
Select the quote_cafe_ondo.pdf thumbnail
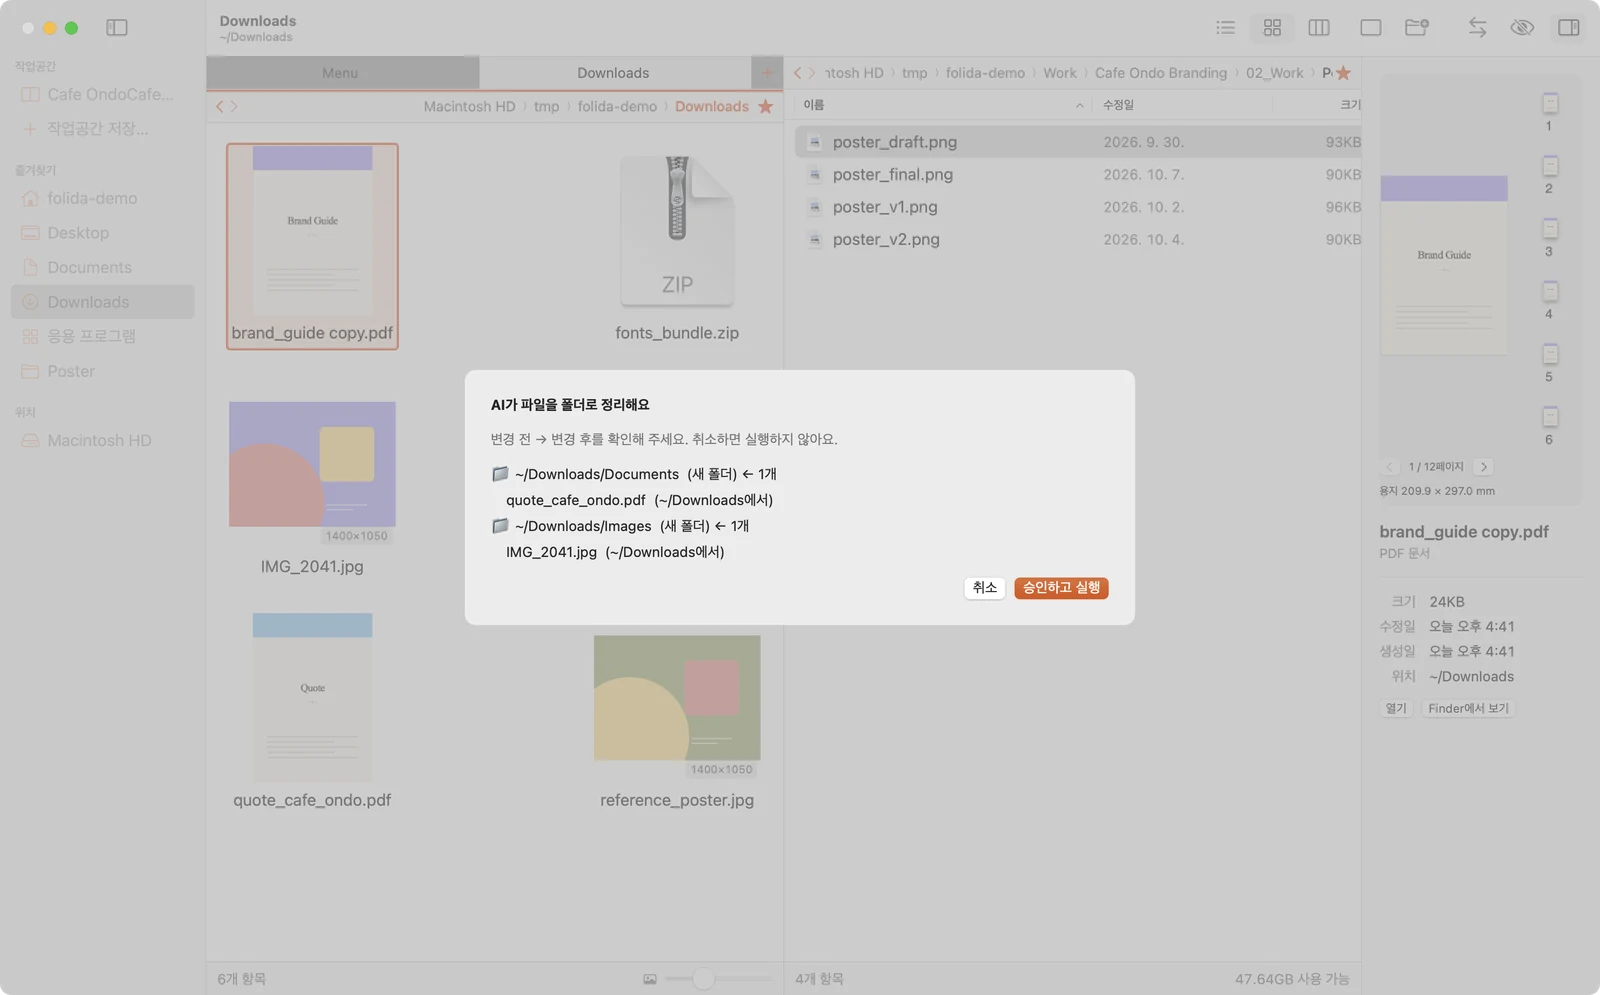[312, 697]
